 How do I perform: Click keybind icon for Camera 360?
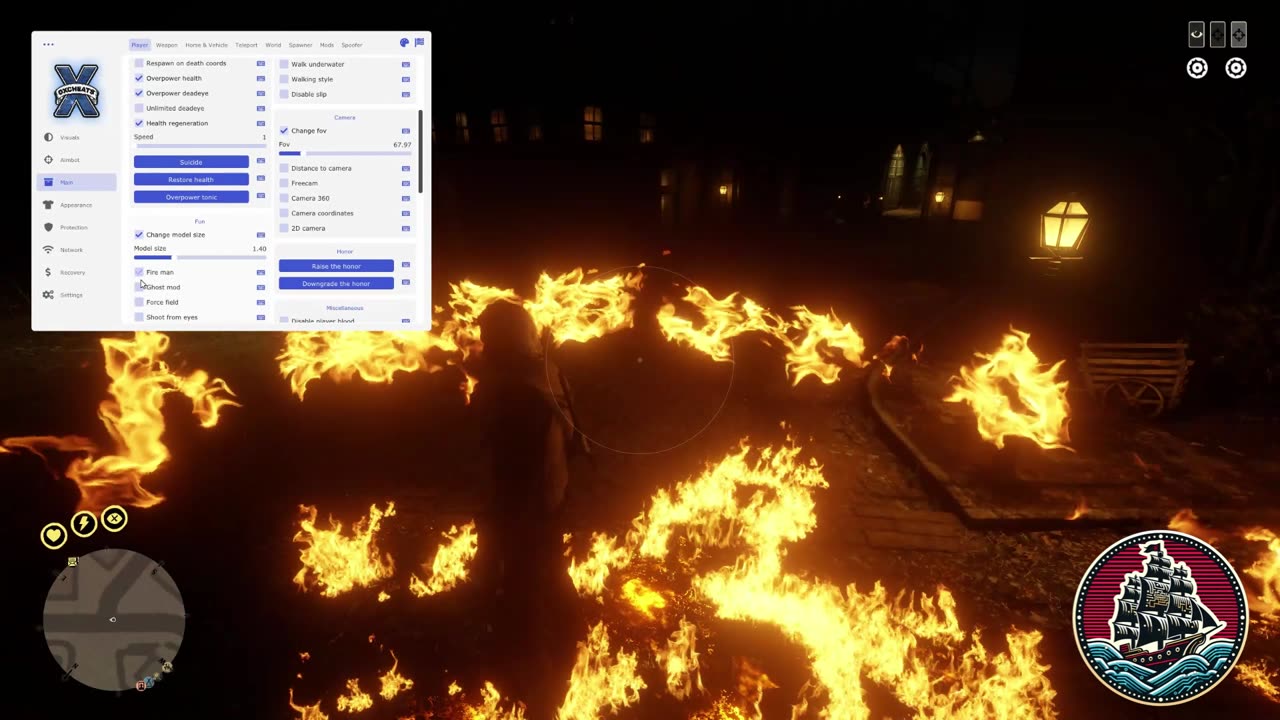tap(406, 198)
